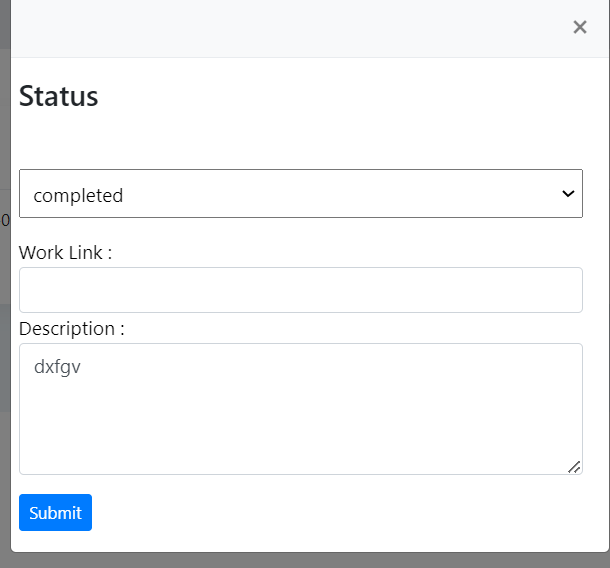Click the dimmed backdrop below the modal
This screenshot has width=610, height=568.
300,560
